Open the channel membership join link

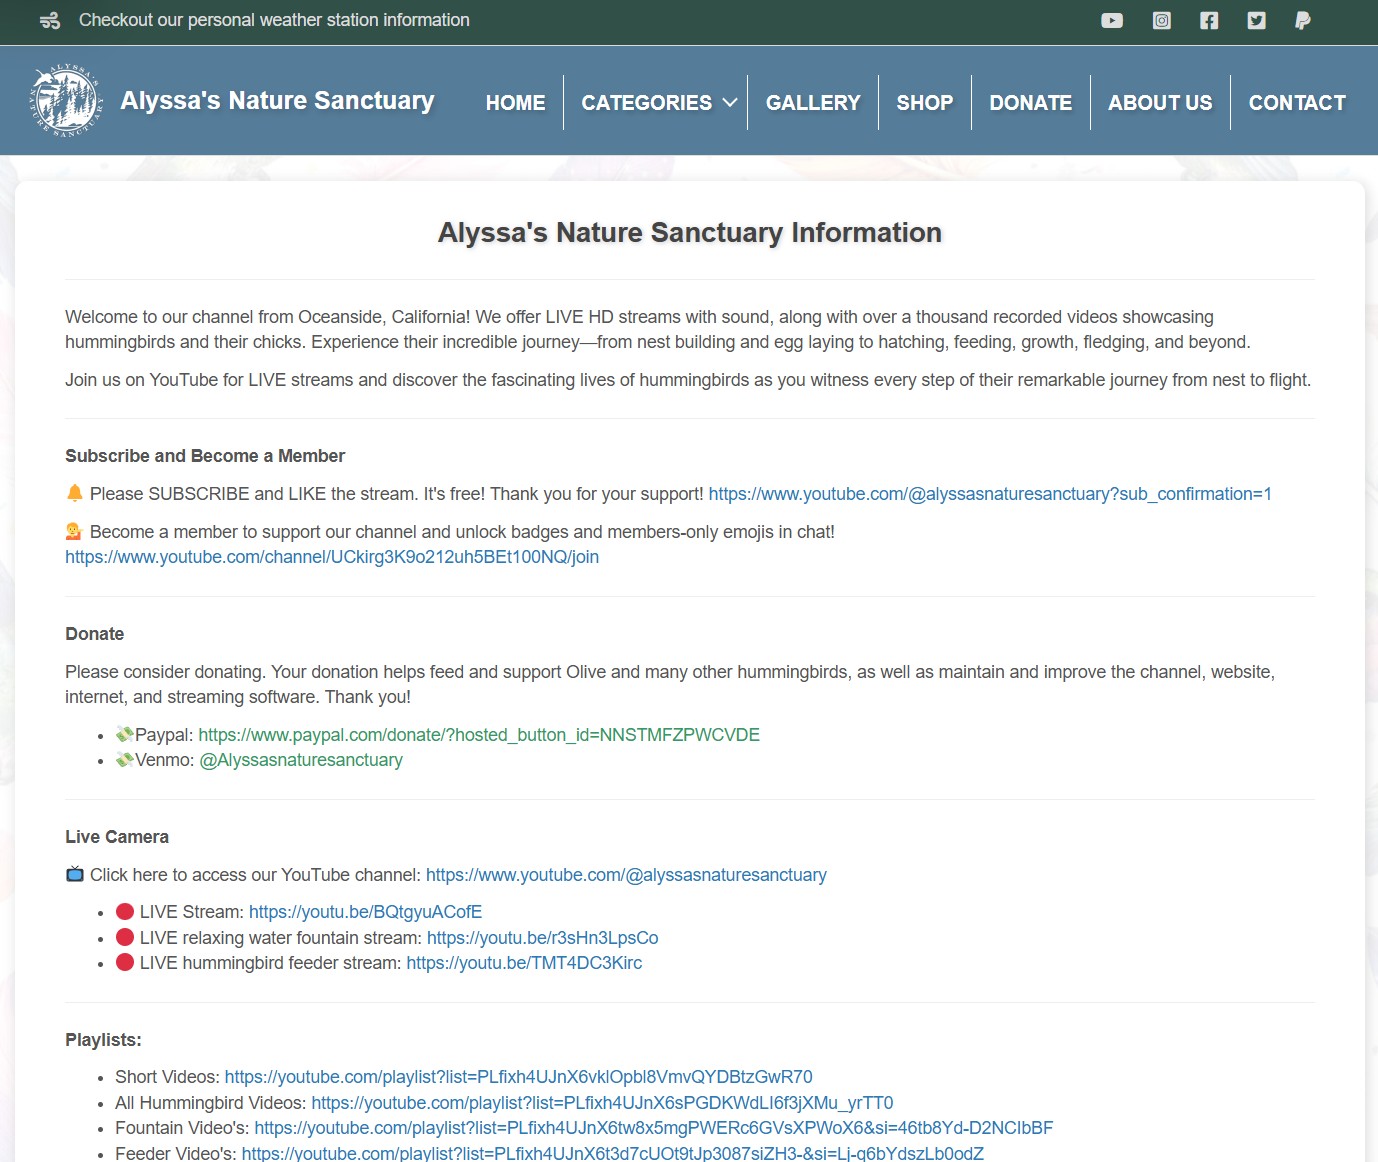(332, 557)
